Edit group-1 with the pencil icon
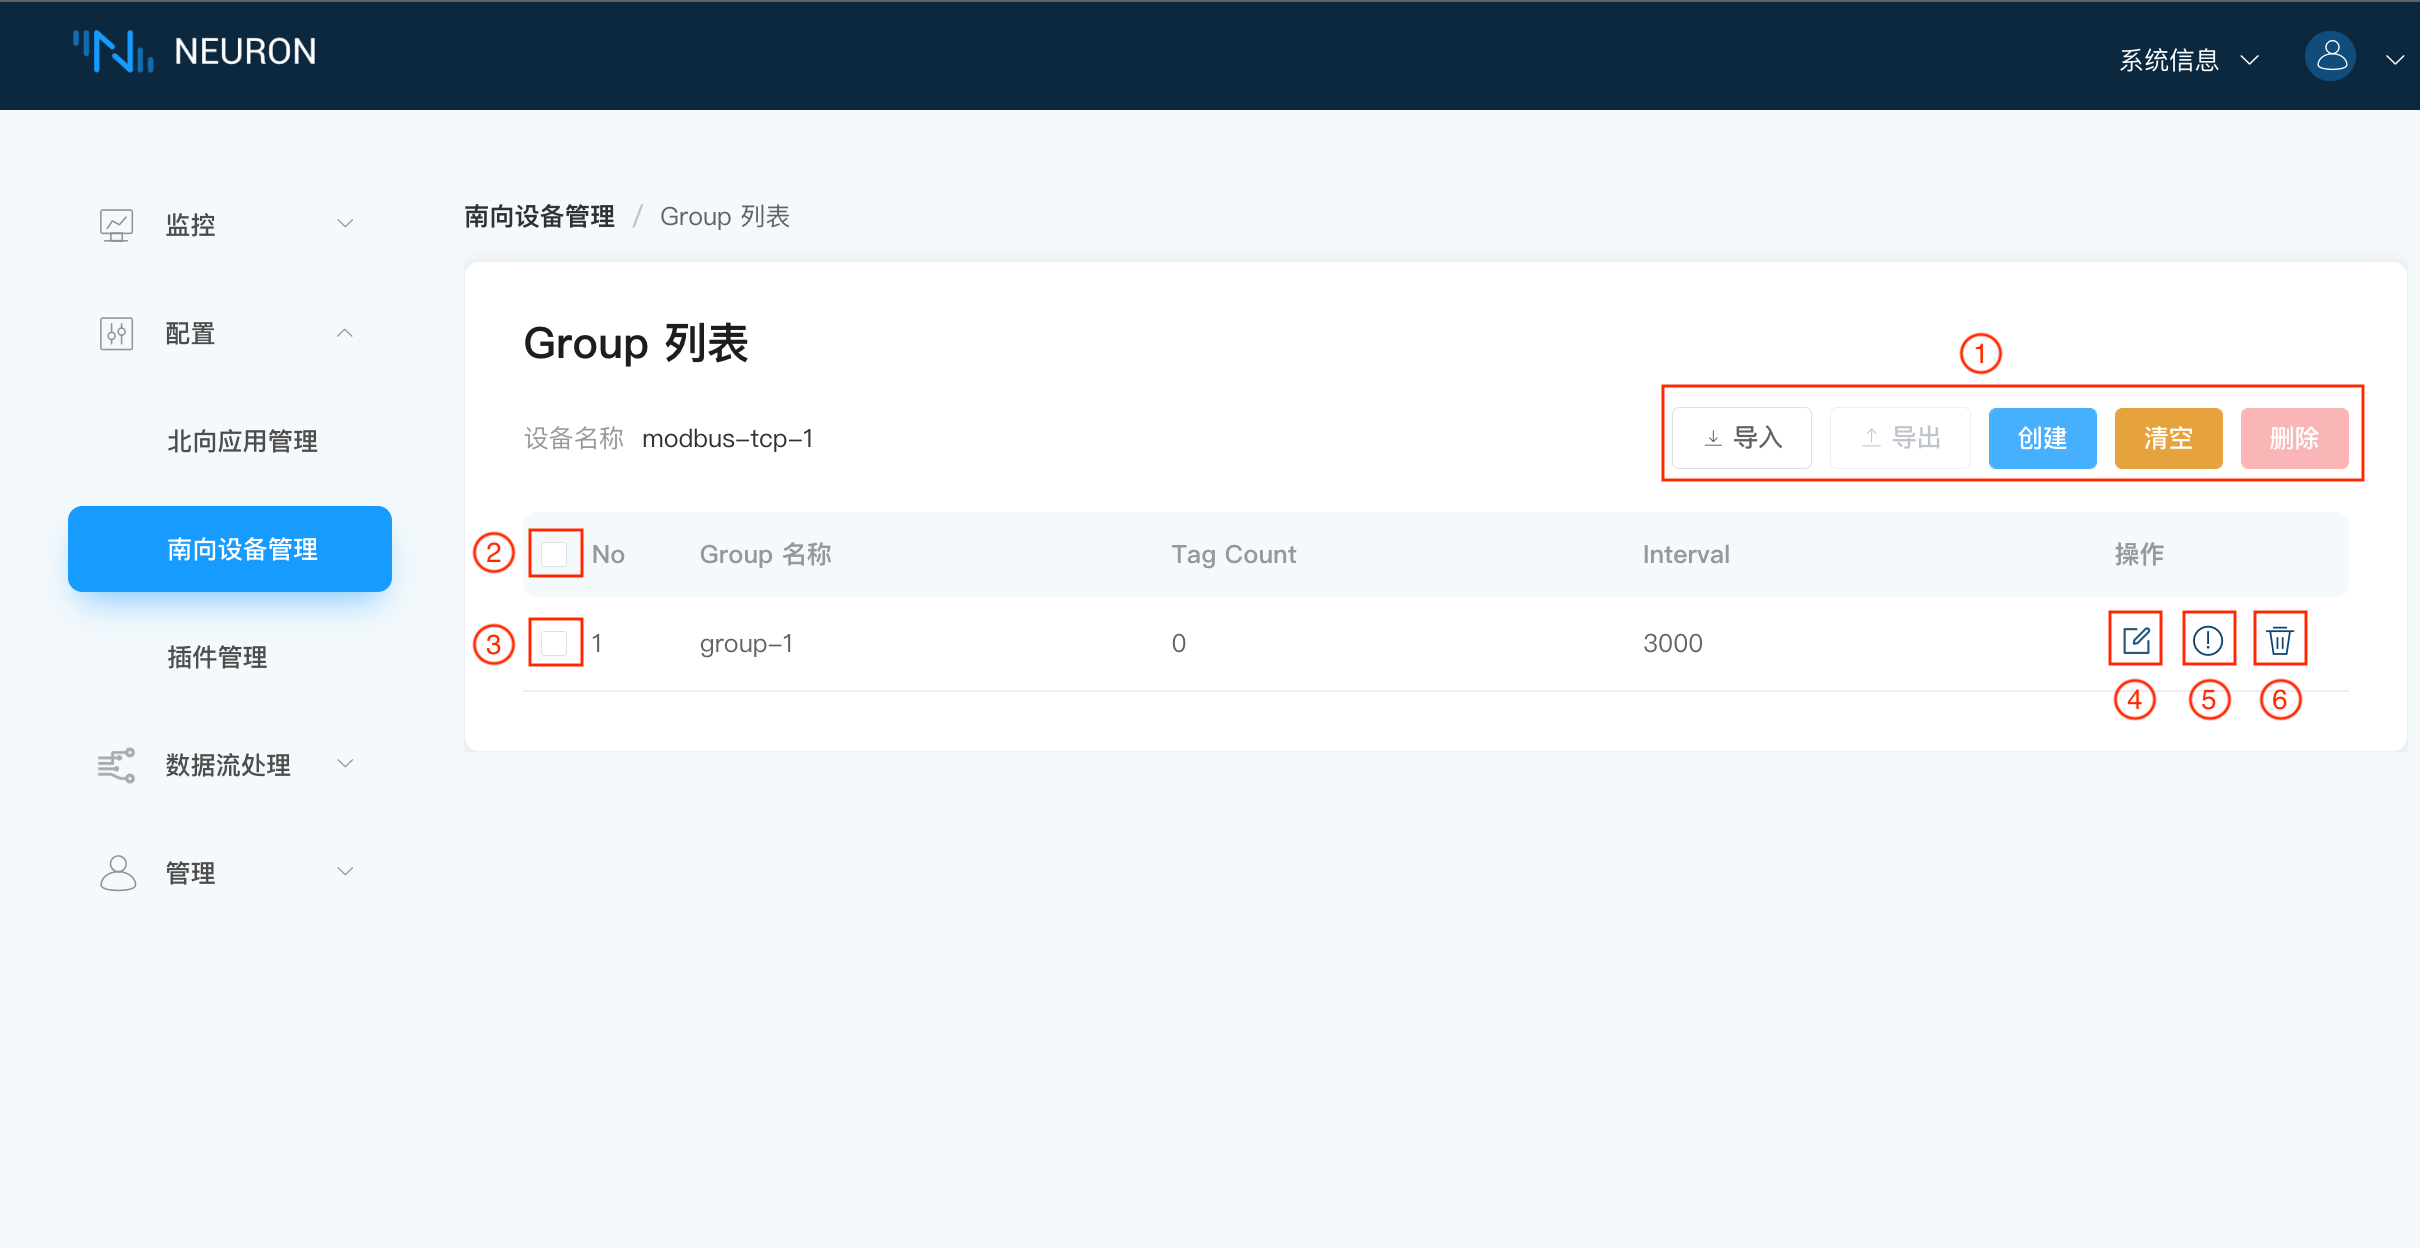Image resolution: width=2420 pixels, height=1248 pixels. point(2136,640)
